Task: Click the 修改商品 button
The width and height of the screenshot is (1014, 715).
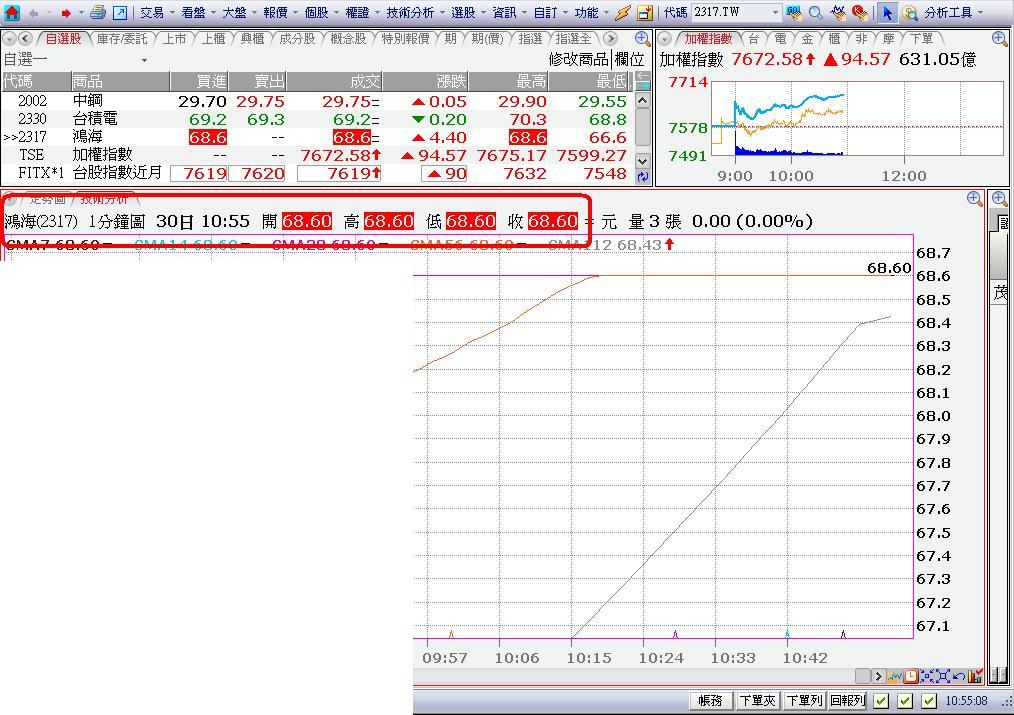Action: click(x=578, y=59)
